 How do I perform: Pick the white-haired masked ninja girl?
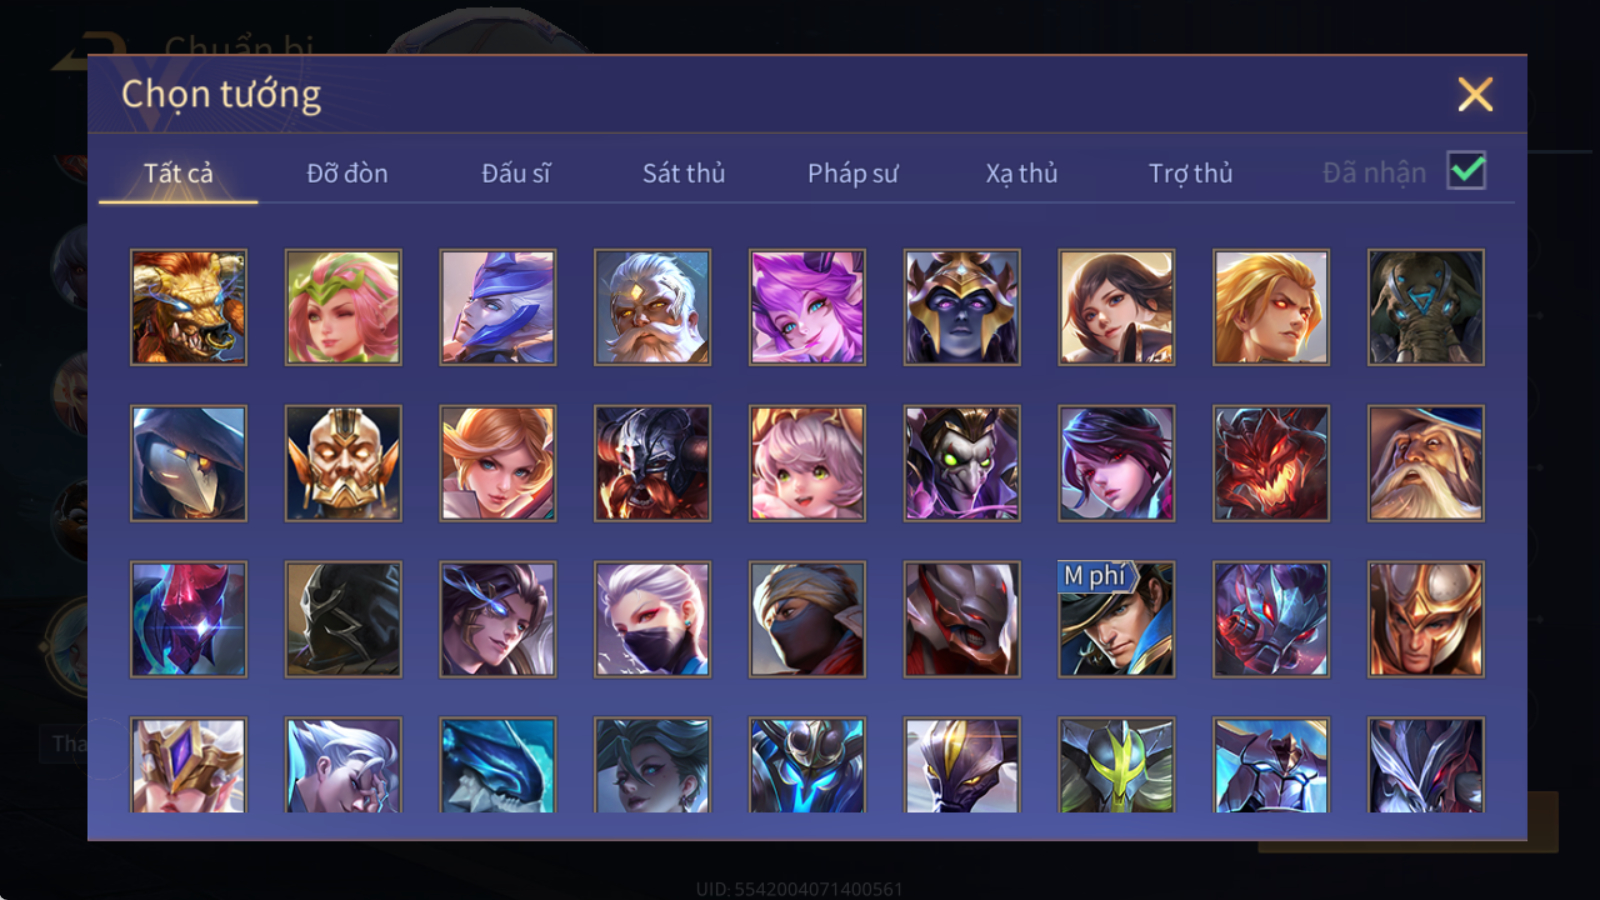(x=652, y=619)
